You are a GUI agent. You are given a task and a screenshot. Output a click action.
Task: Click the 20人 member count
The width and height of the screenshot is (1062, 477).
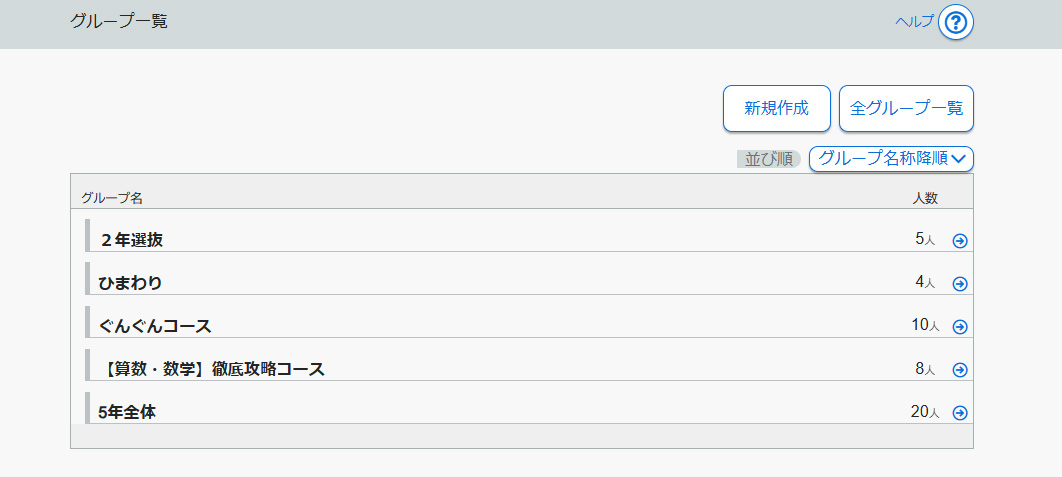(924, 412)
